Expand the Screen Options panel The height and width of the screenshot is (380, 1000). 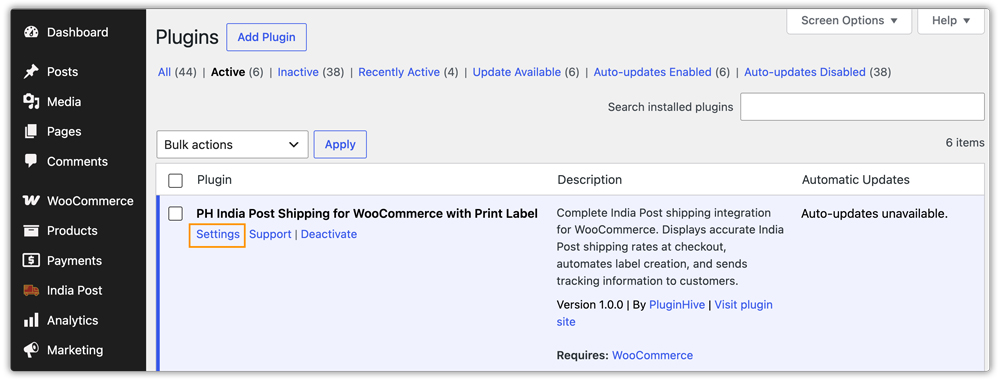[849, 21]
